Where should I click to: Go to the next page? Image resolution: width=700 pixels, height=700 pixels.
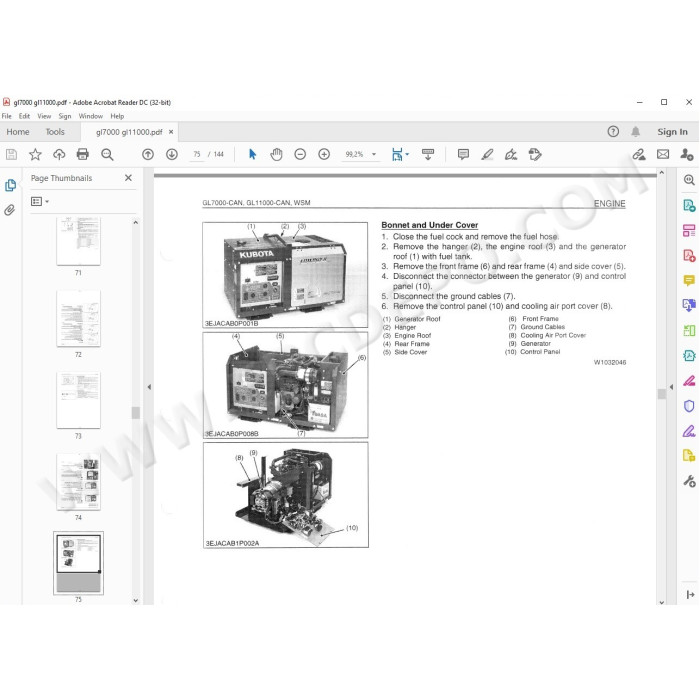[172, 154]
